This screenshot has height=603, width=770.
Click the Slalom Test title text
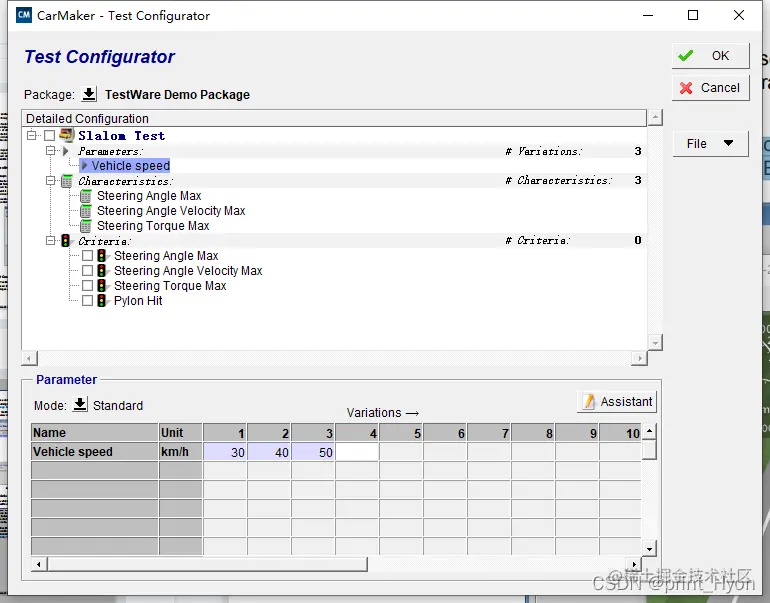121,136
